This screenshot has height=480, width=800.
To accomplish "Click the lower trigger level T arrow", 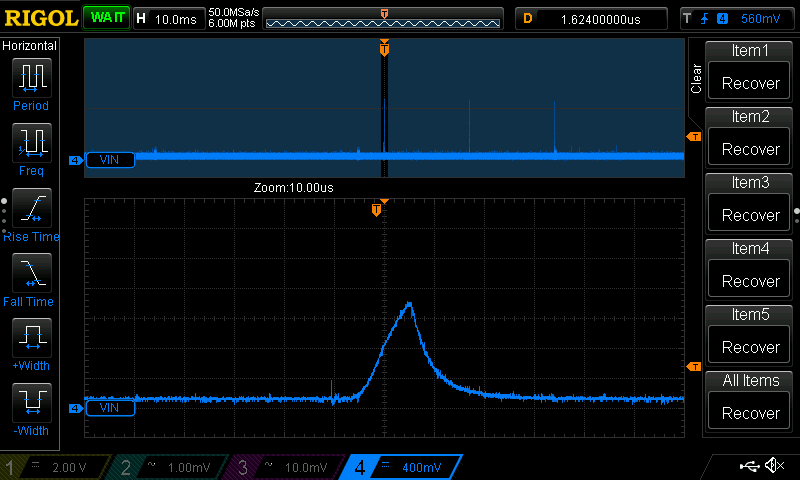I will [x=694, y=366].
